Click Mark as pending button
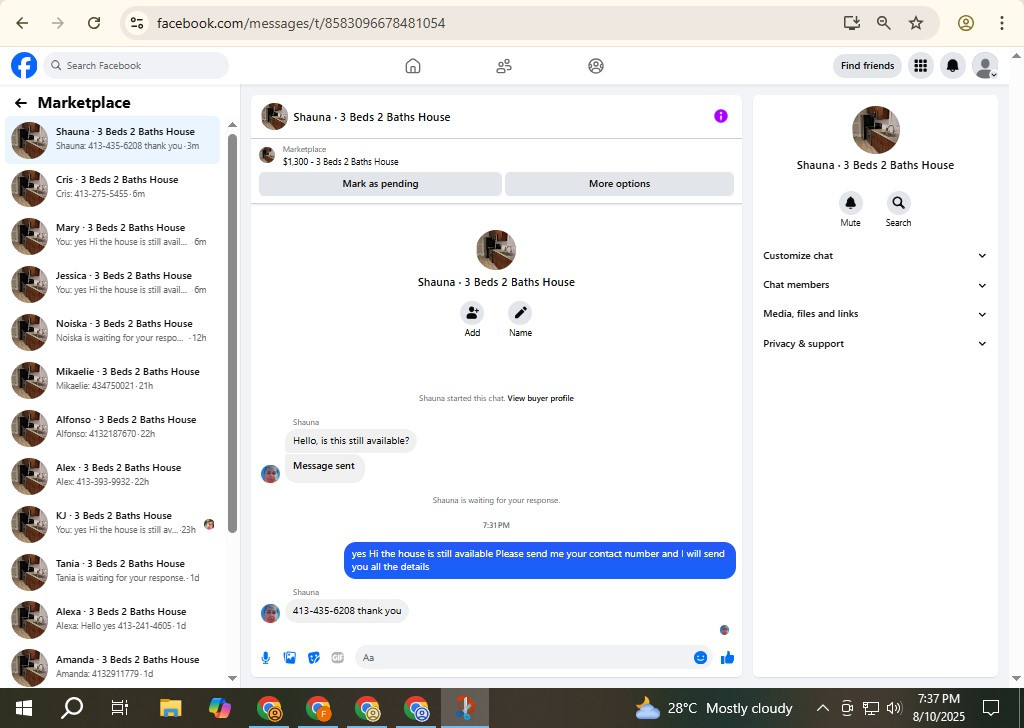The height and width of the screenshot is (728, 1024). click(380, 184)
